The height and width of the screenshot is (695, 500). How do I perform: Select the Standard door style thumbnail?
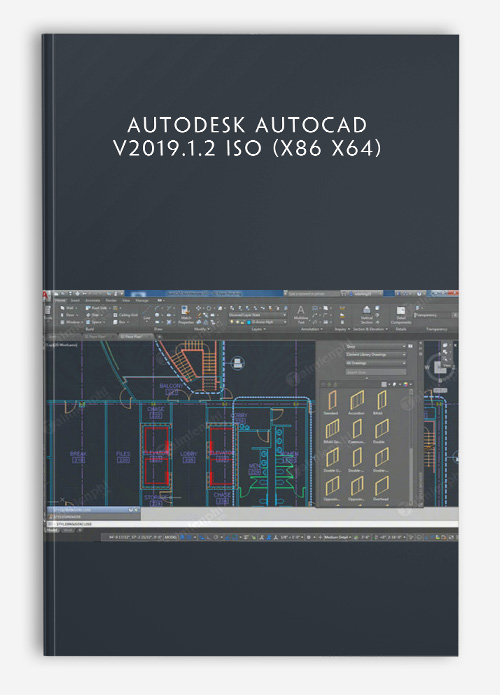(x=332, y=401)
